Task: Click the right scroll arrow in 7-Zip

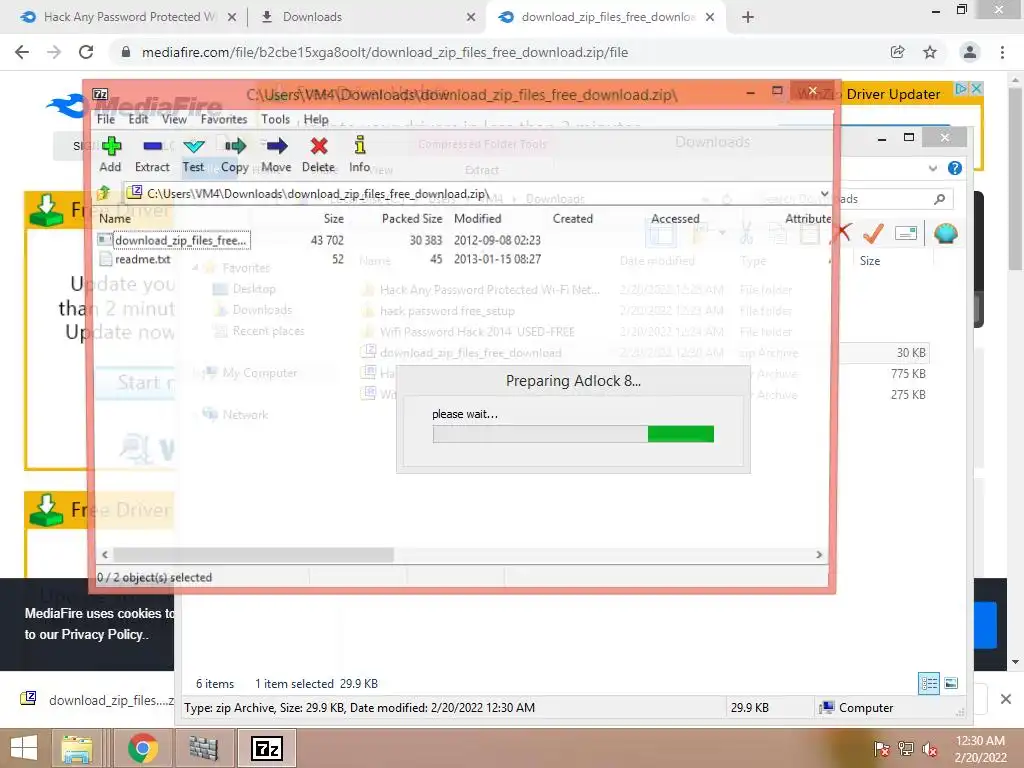Action: point(819,554)
